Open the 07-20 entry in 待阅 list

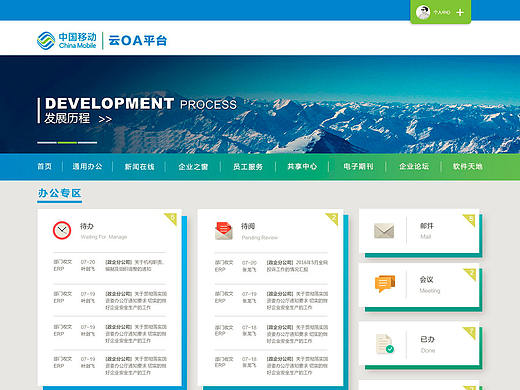click(271, 266)
